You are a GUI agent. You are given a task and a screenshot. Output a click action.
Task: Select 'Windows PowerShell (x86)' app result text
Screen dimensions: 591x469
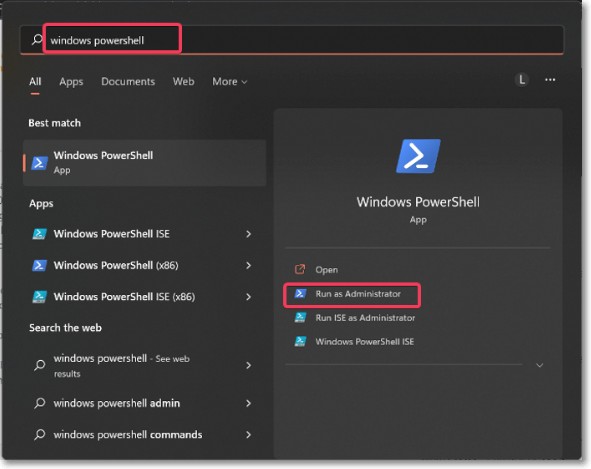(x=116, y=265)
